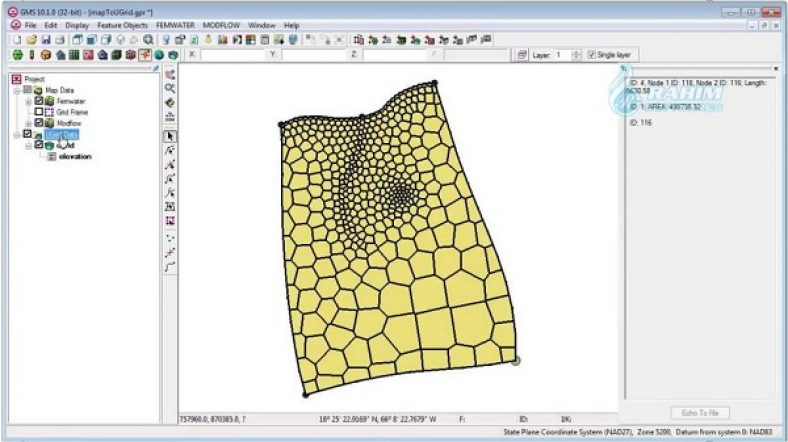Screen dimensions: 788x442
Task: Expand the Femwater tree node
Action: tap(29, 101)
